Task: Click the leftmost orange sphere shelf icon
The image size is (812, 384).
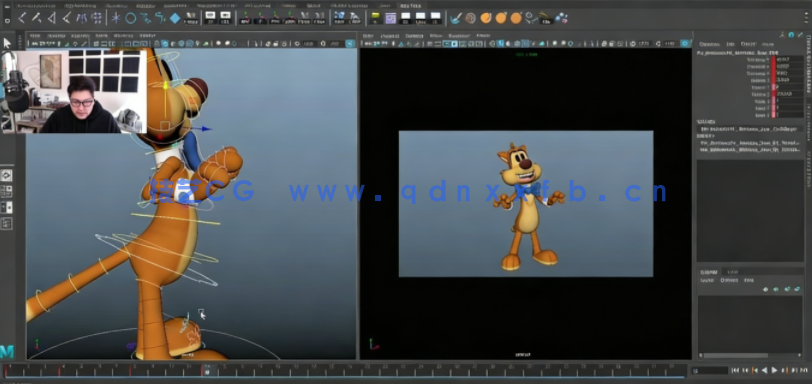Action: coord(486,18)
